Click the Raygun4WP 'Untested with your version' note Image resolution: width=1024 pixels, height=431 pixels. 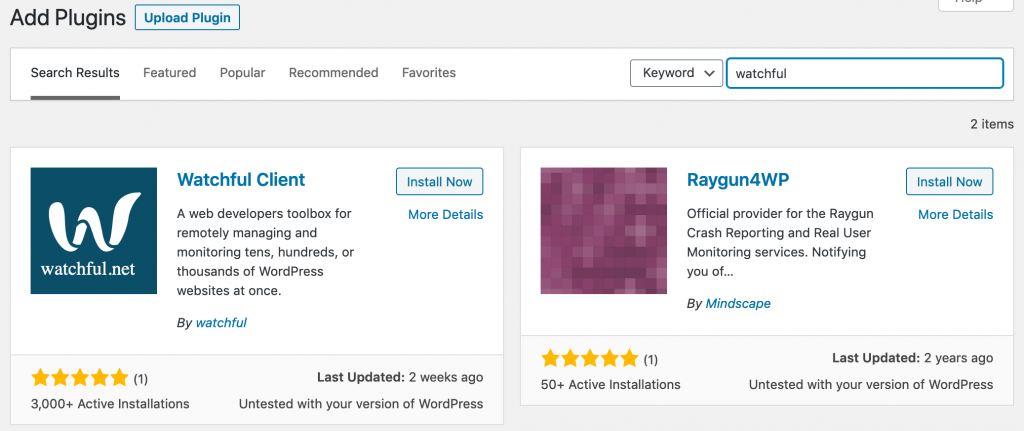coord(871,385)
